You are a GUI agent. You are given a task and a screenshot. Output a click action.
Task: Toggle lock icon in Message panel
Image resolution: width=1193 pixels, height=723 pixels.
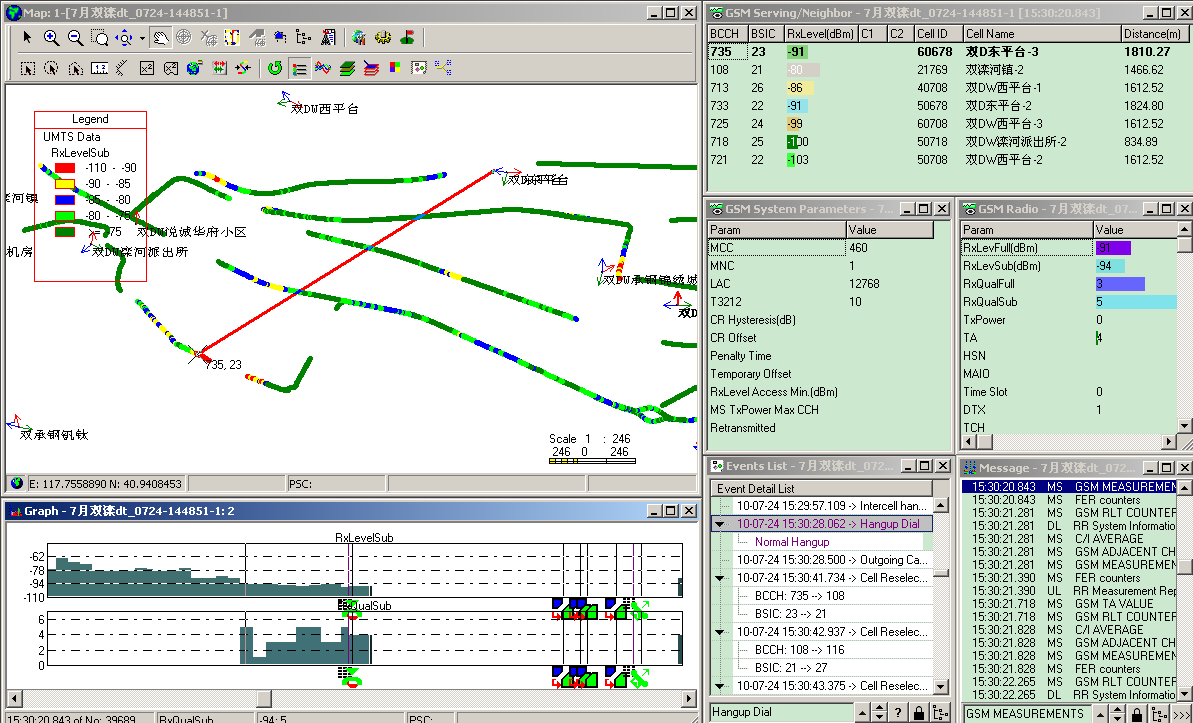coord(1137,713)
